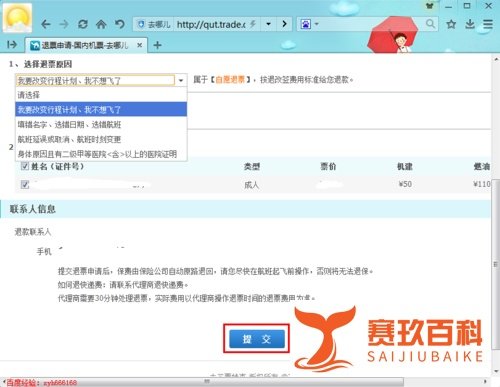This screenshot has width=500, height=387.
Task: Click the undo/restore closed page arrow icon
Action: 119,24
